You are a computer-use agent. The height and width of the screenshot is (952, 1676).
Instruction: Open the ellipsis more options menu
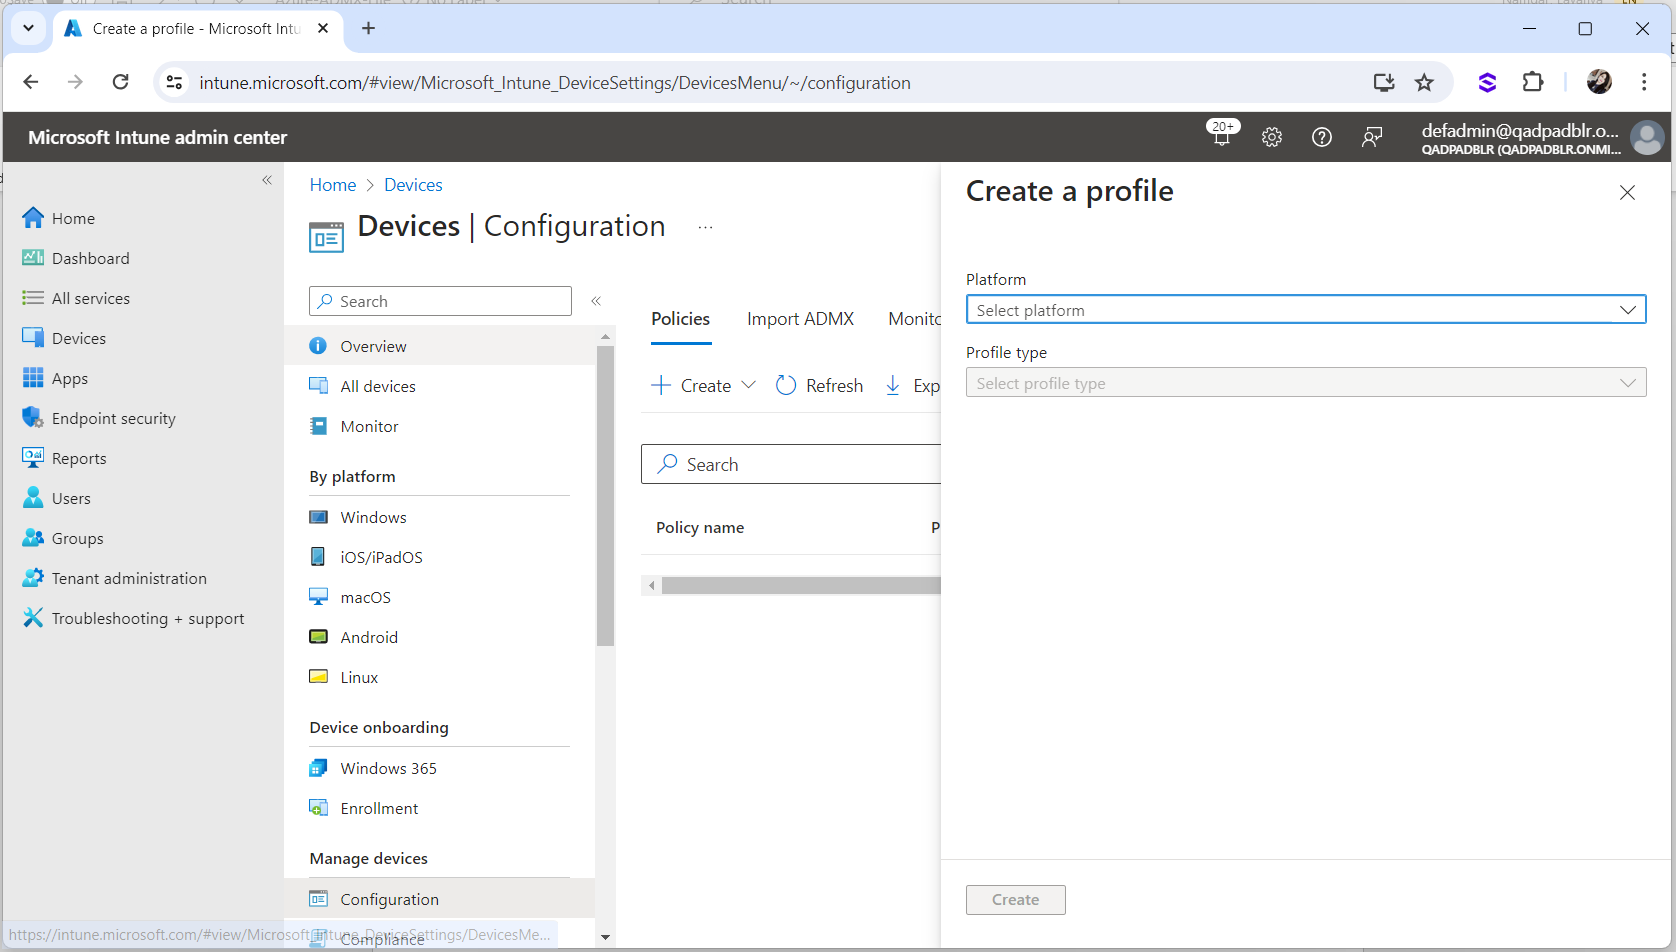pyautogui.click(x=705, y=227)
